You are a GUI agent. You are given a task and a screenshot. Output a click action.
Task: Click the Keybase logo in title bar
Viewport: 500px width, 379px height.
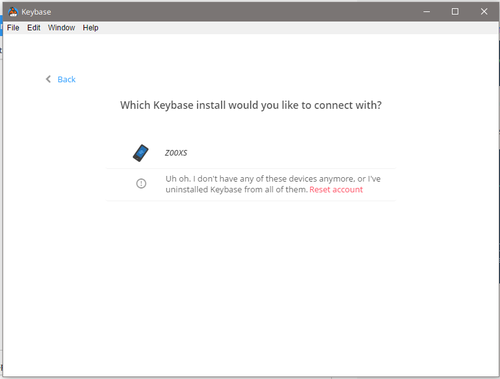(x=13, y=12)
